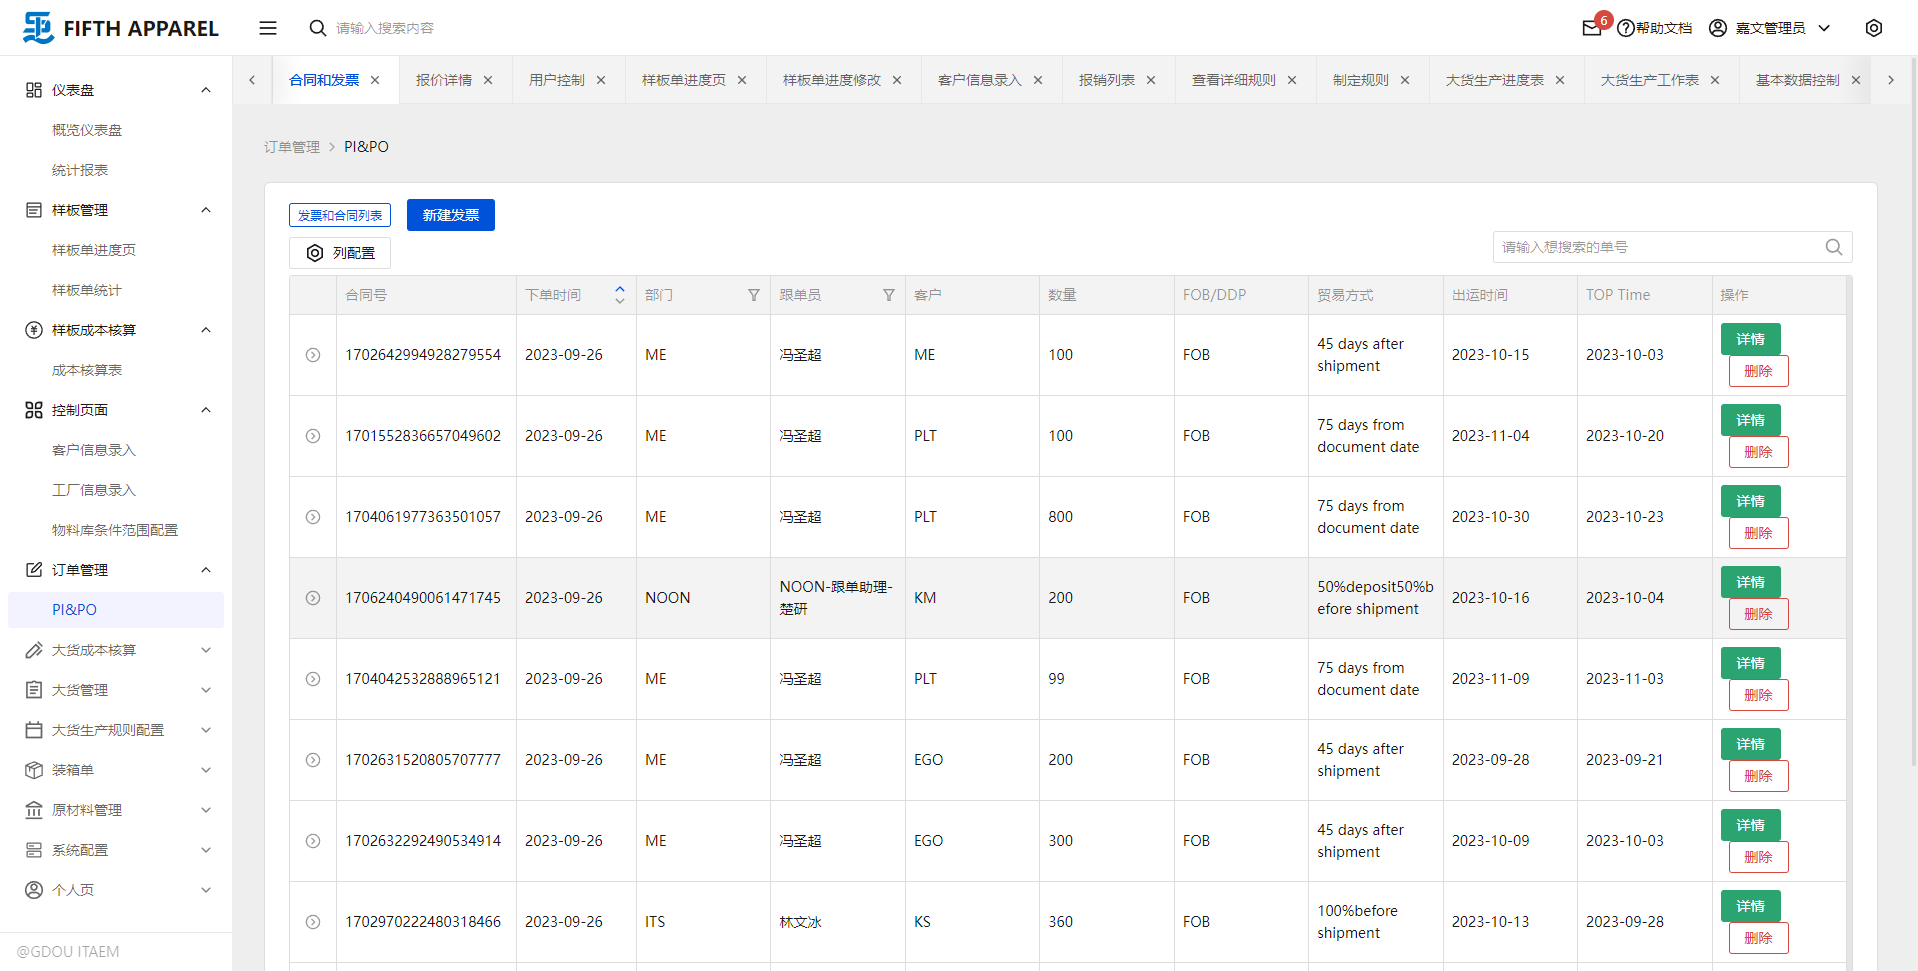The height and width of the screenshot is (971, 1918).
Task: Click the top search magnifier icon
Action: tap(318, 28)
